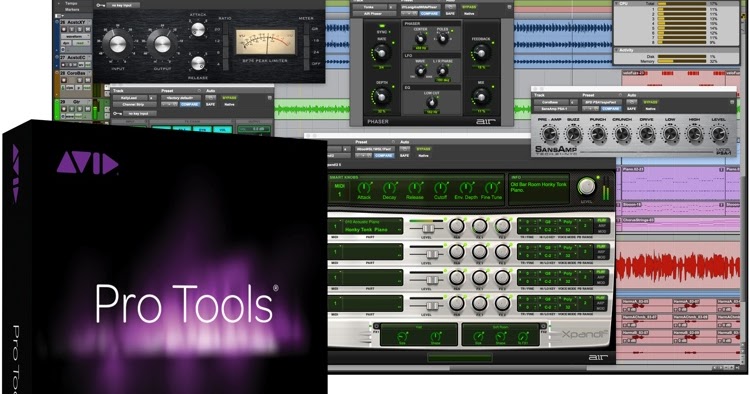Click COMPARE in Channel Strip plugin header
750x394 pixels.
pyautogui.click(x=190, y=104)
